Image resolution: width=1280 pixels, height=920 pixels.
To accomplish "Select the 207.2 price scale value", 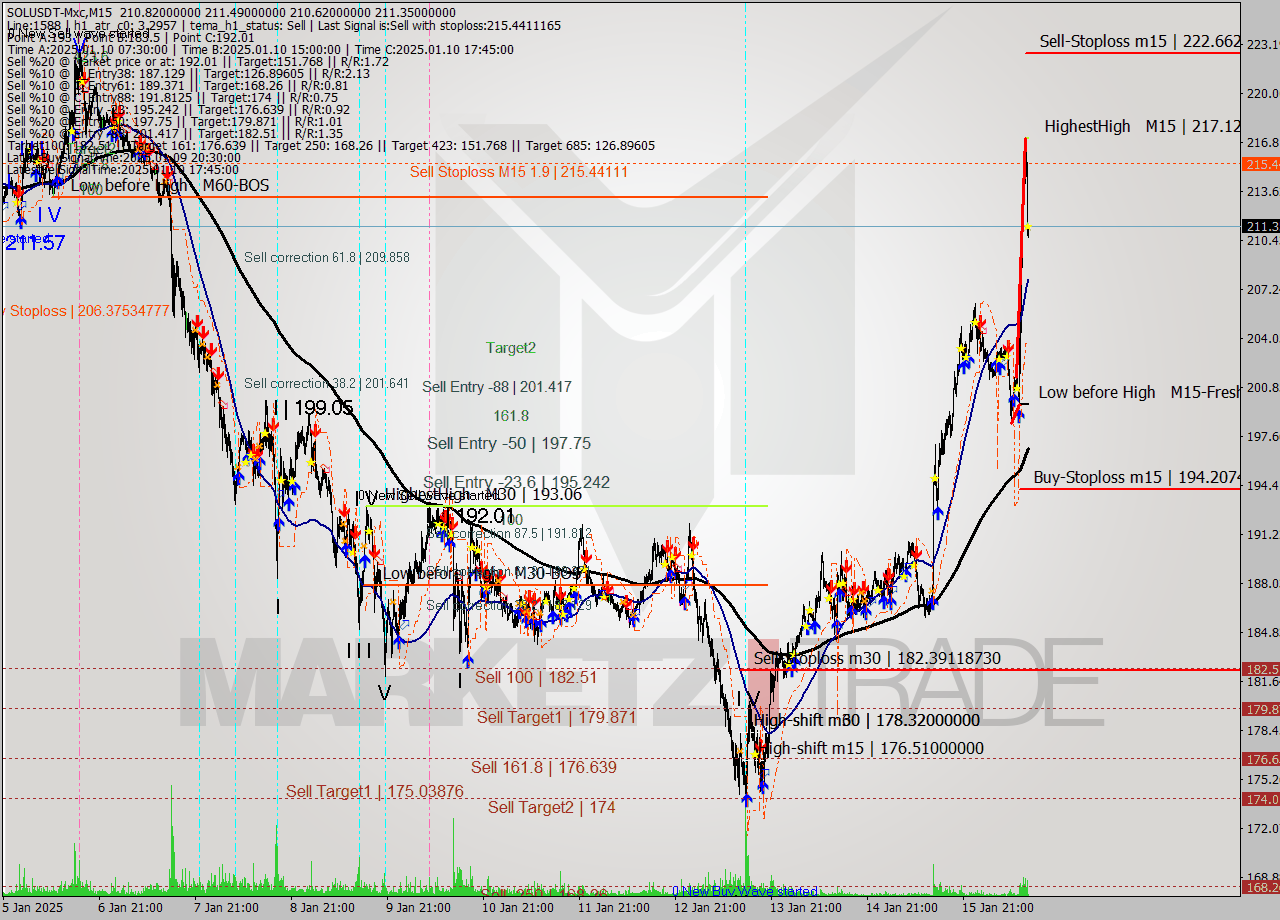I will click(x=1261, y=289).
